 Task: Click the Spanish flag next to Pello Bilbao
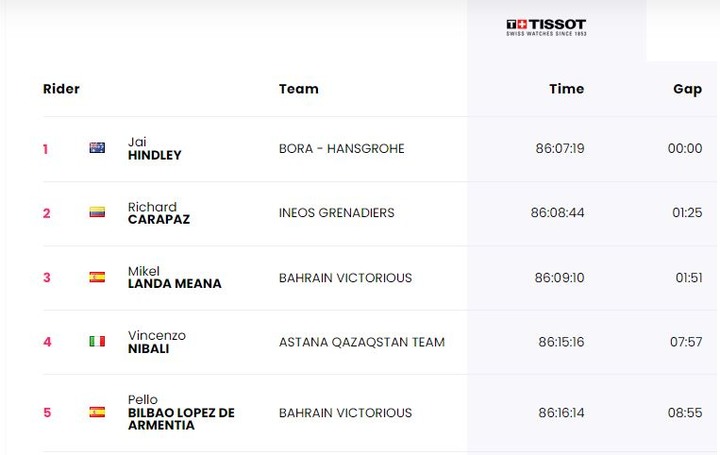click(97, 412)
